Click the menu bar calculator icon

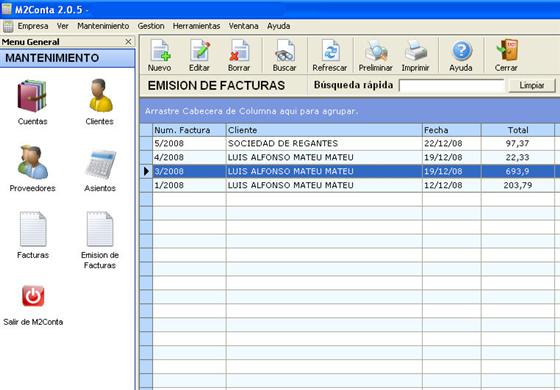8,26
